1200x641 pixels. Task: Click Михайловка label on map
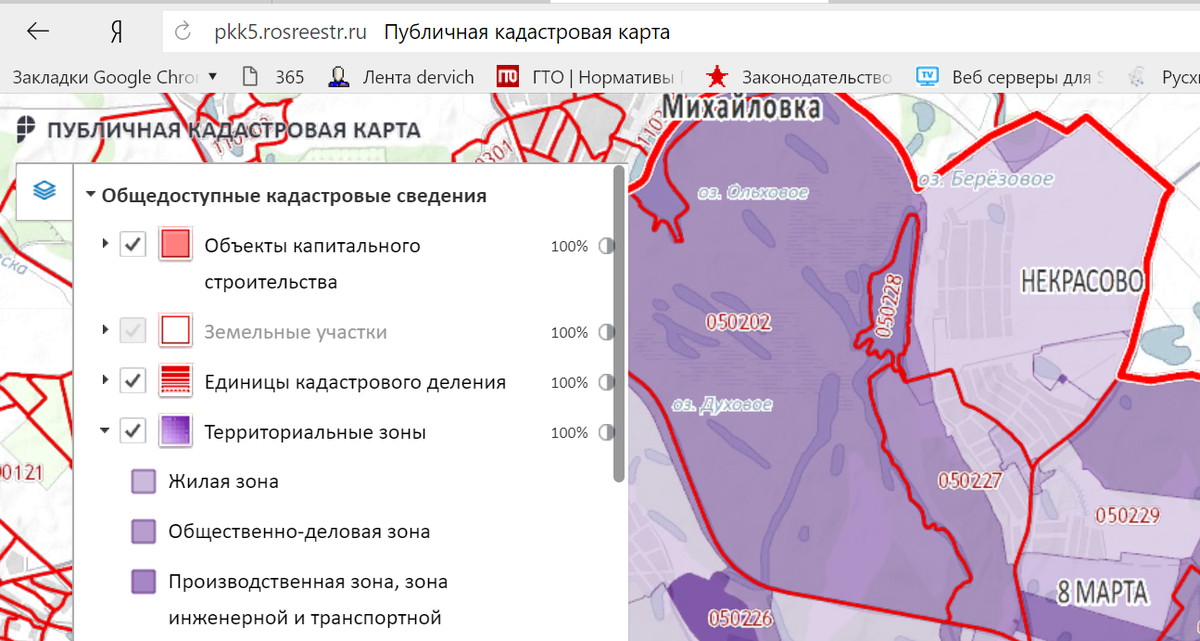741,106
